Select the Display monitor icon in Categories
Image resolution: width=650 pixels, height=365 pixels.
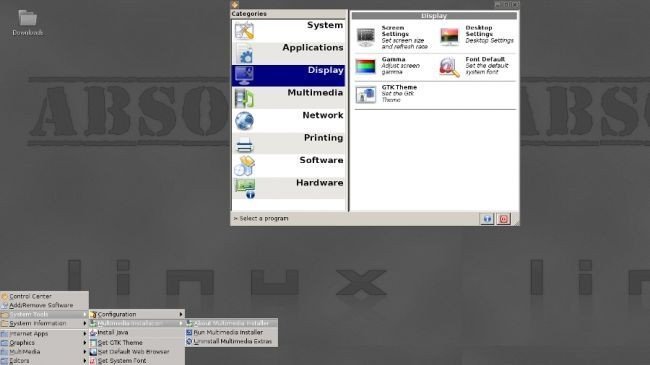pos(244,76)
